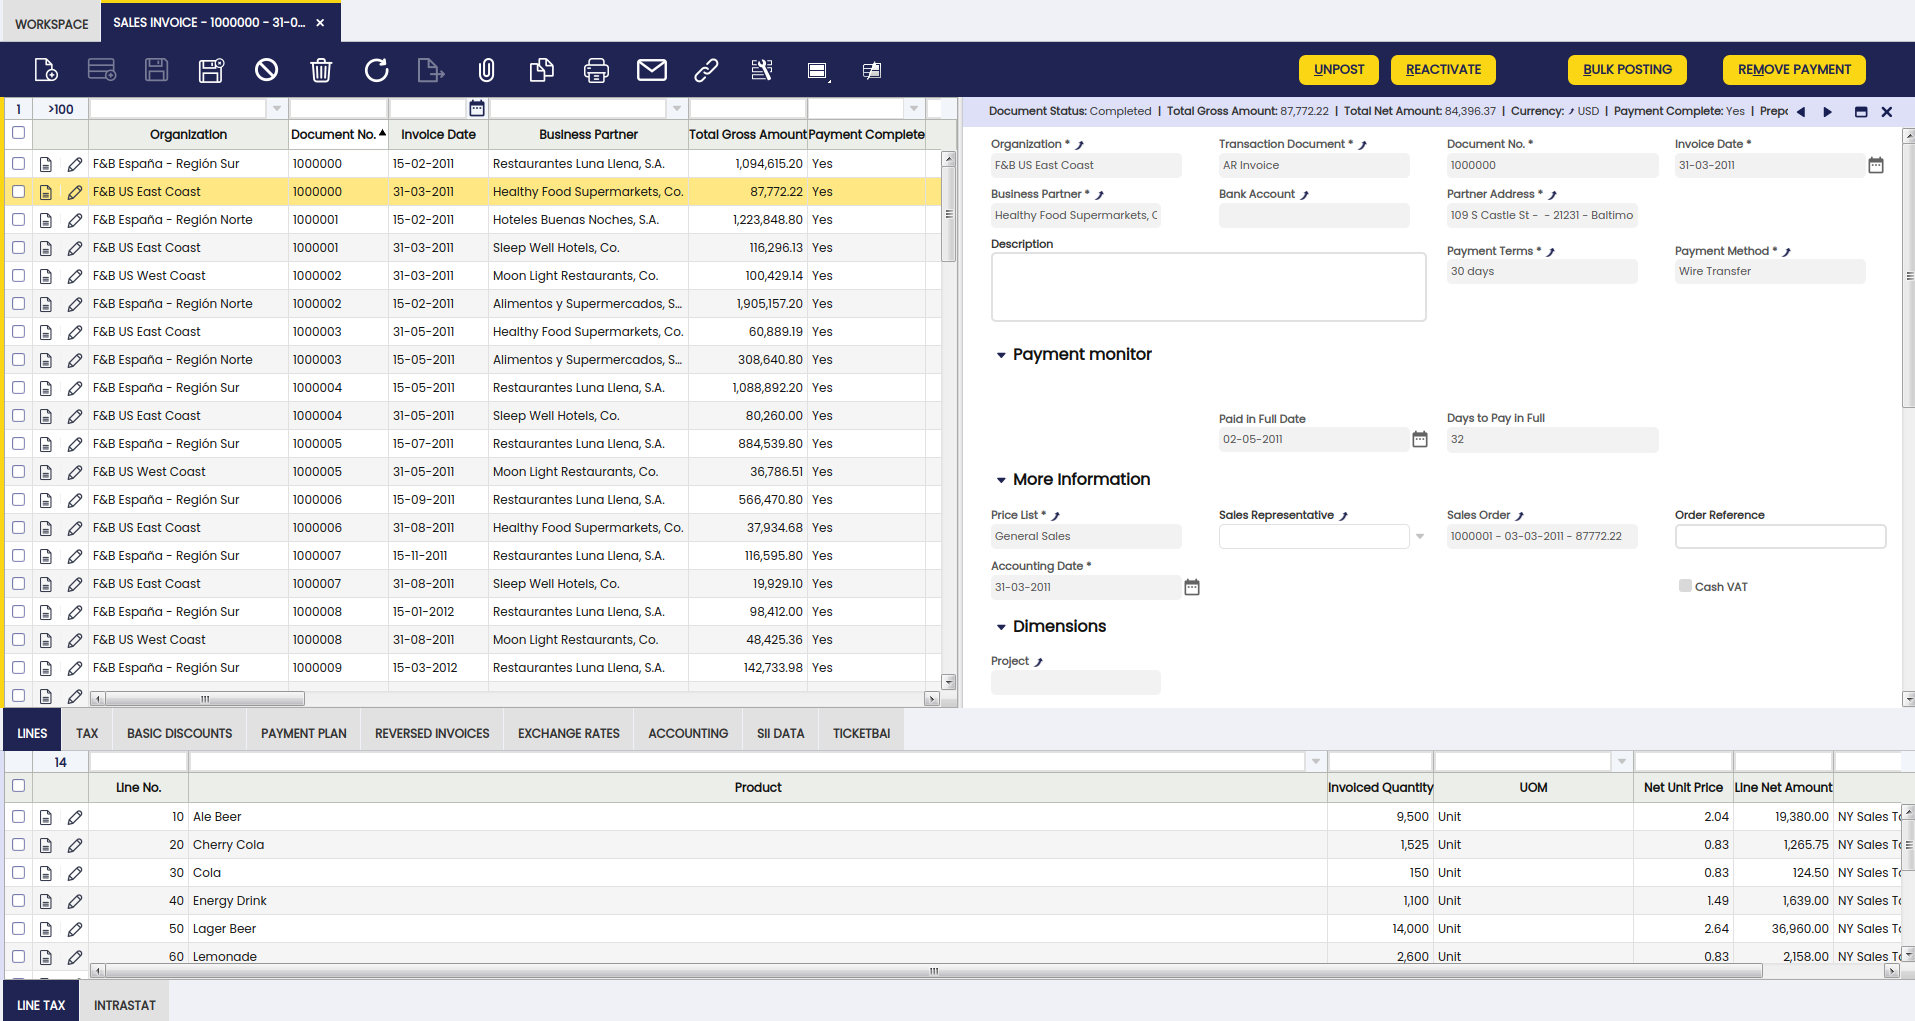This screenshot has width=1915, height=1021.
Task: Click the personalize form tools icon
Action: (762, 70)
